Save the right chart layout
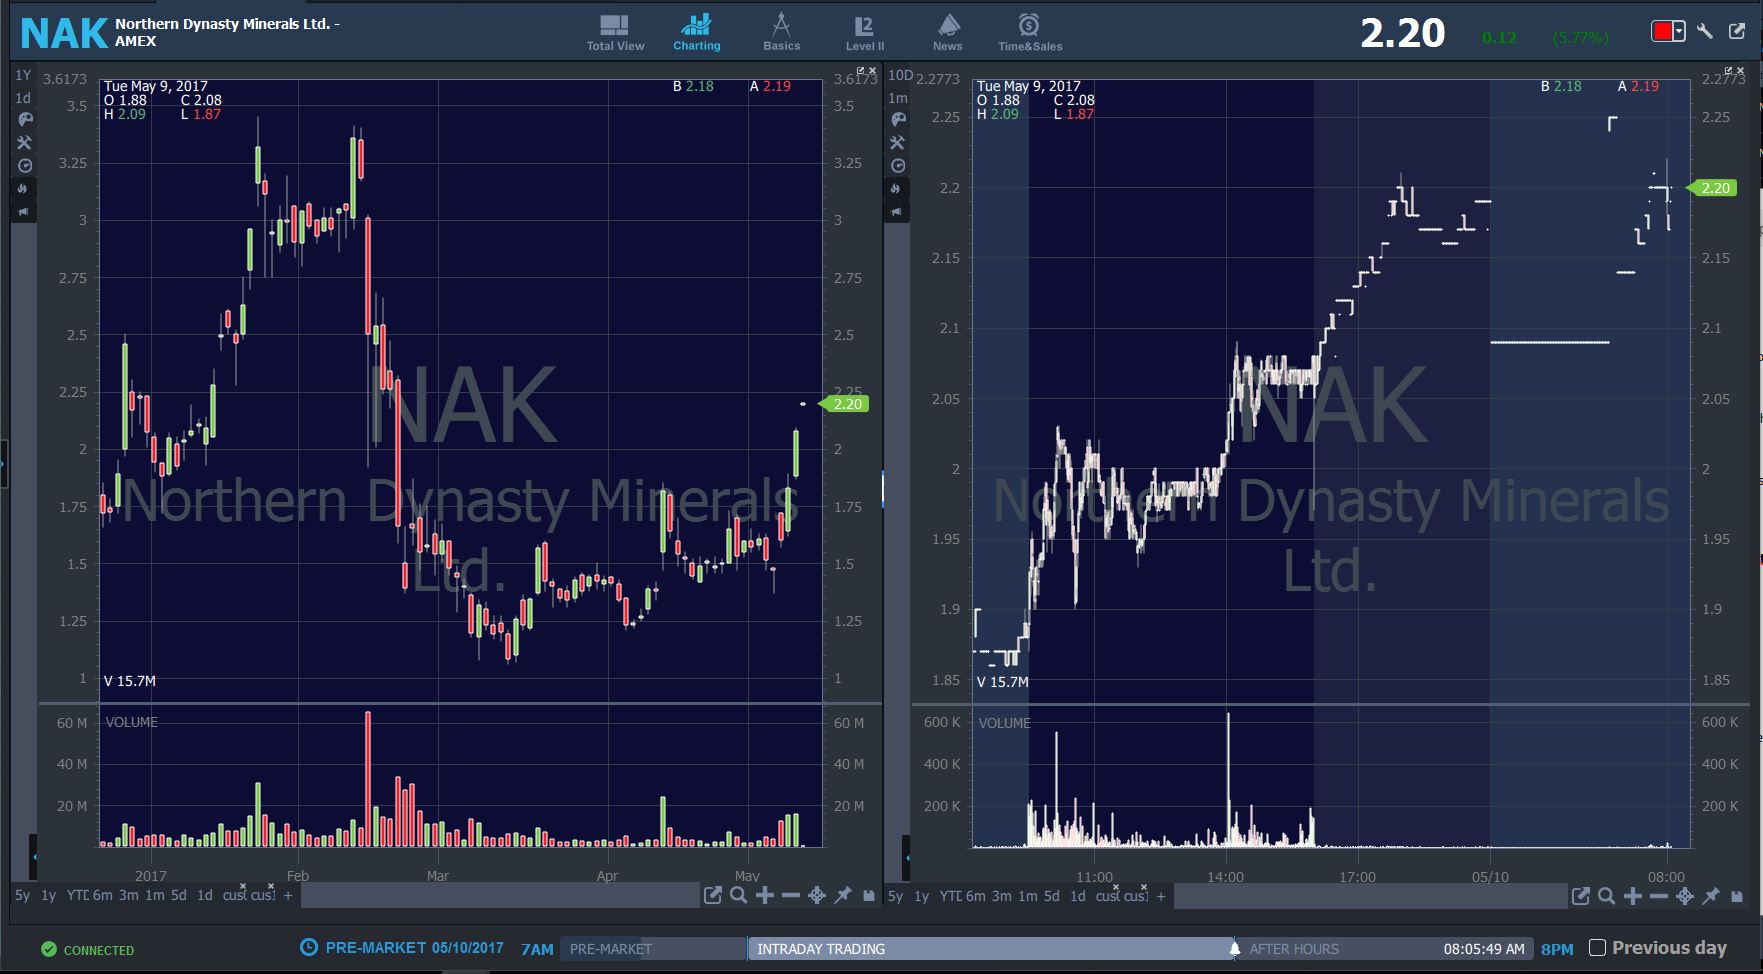This screenshot has height=974, width=1763. click(1737, 896)
